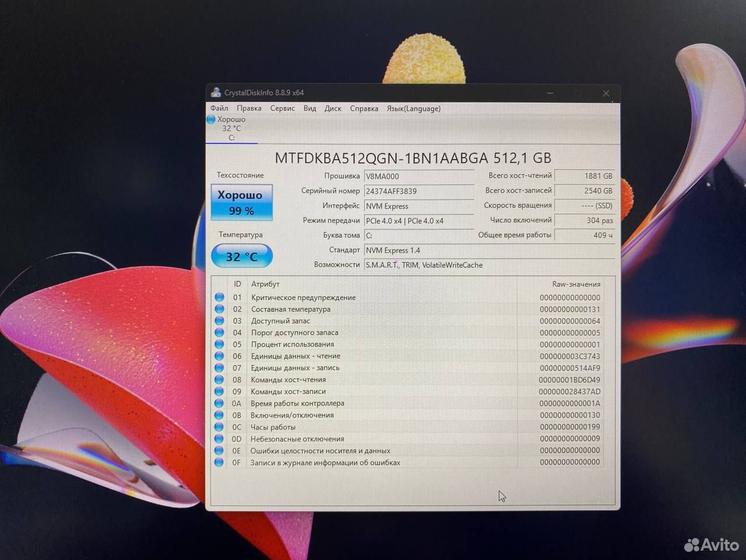Click the Буква тома field C:
The height and width of the screenshot is (560, 746).
419,236
